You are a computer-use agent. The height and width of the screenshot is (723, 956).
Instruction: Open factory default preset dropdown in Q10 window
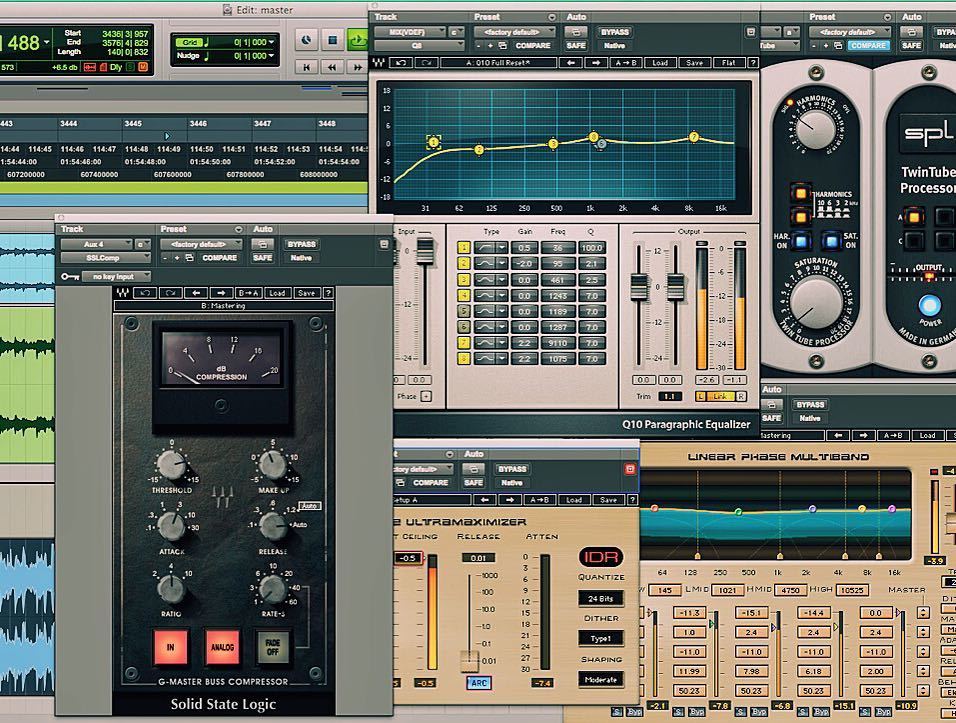point(515,32)
